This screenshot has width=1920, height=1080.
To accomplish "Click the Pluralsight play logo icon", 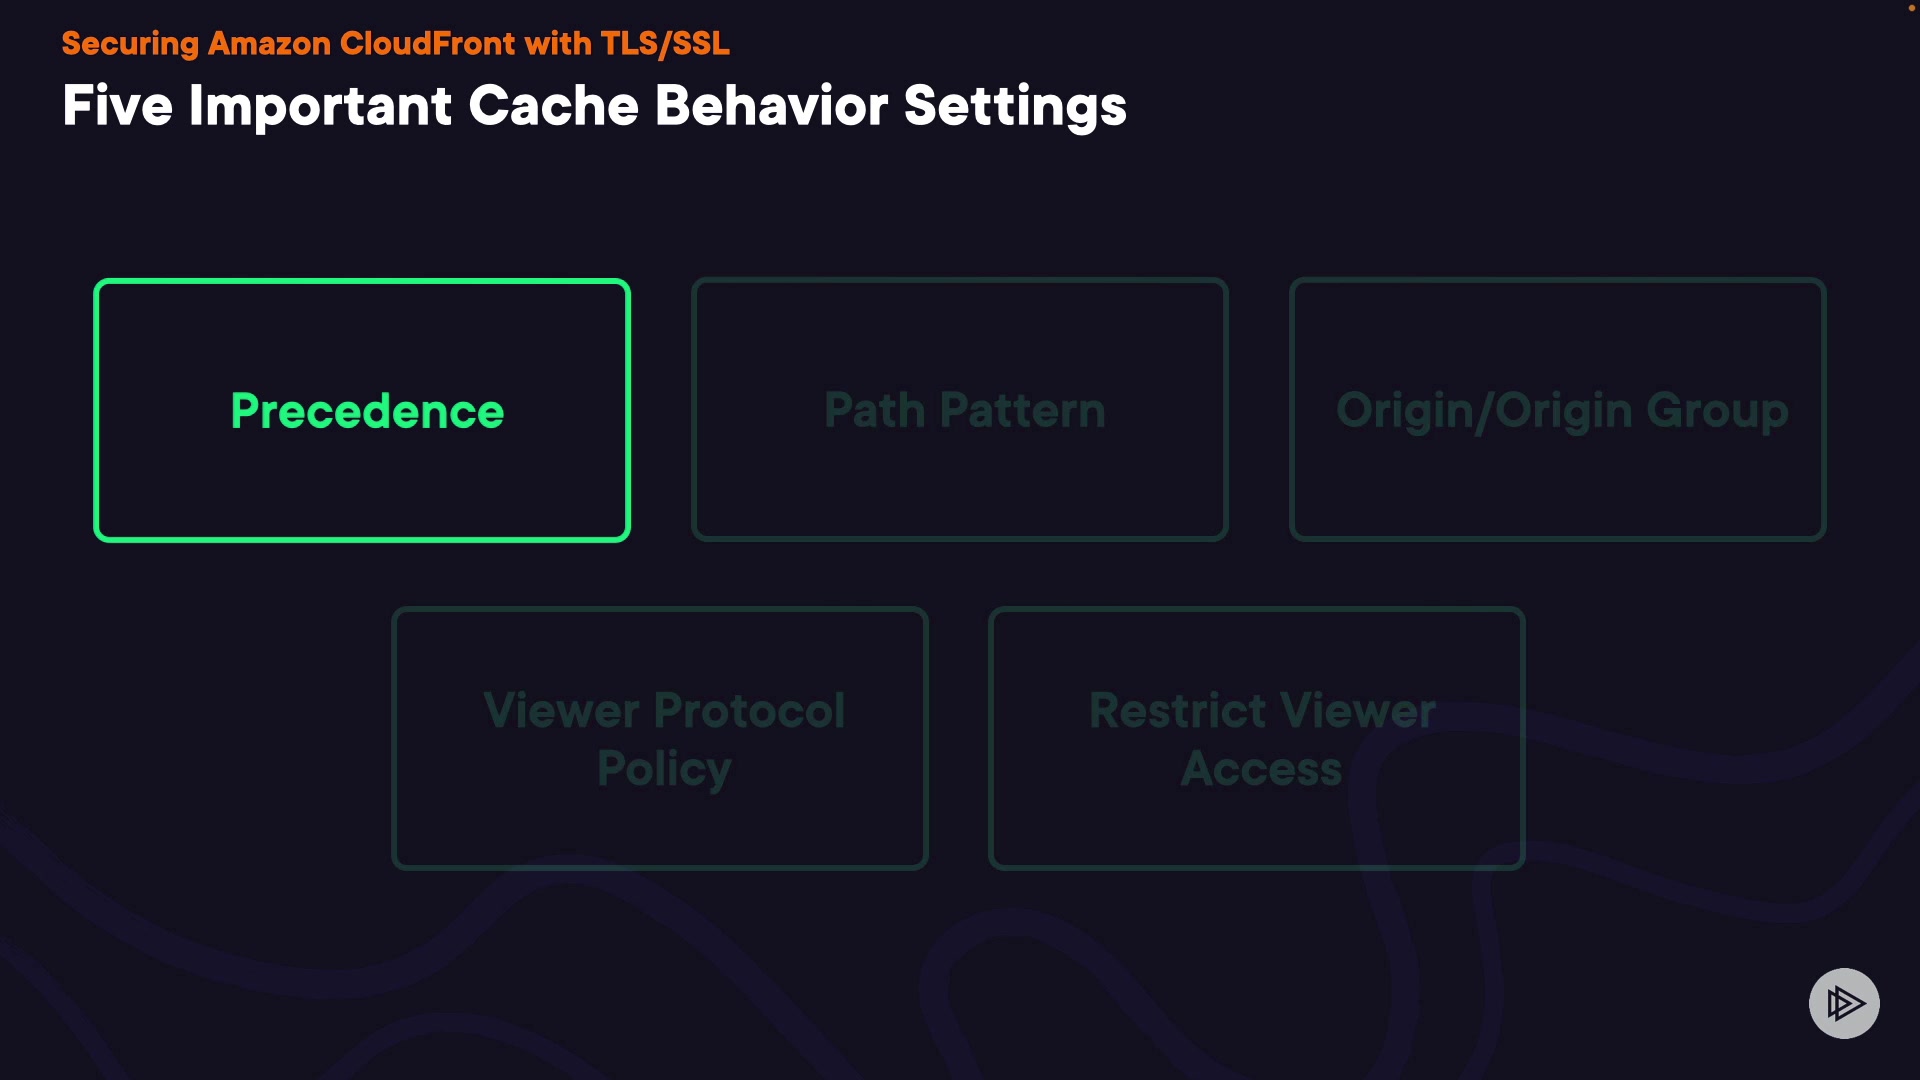I will pos(1844,1003).
